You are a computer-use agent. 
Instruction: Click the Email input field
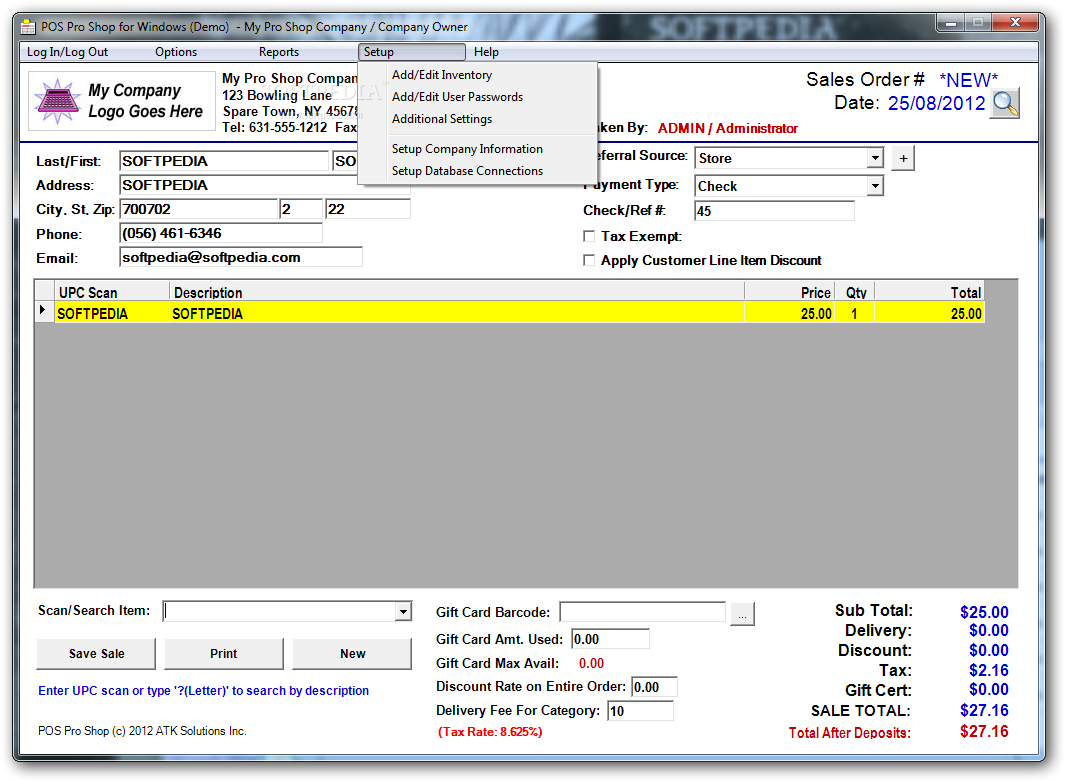point(241,257)
